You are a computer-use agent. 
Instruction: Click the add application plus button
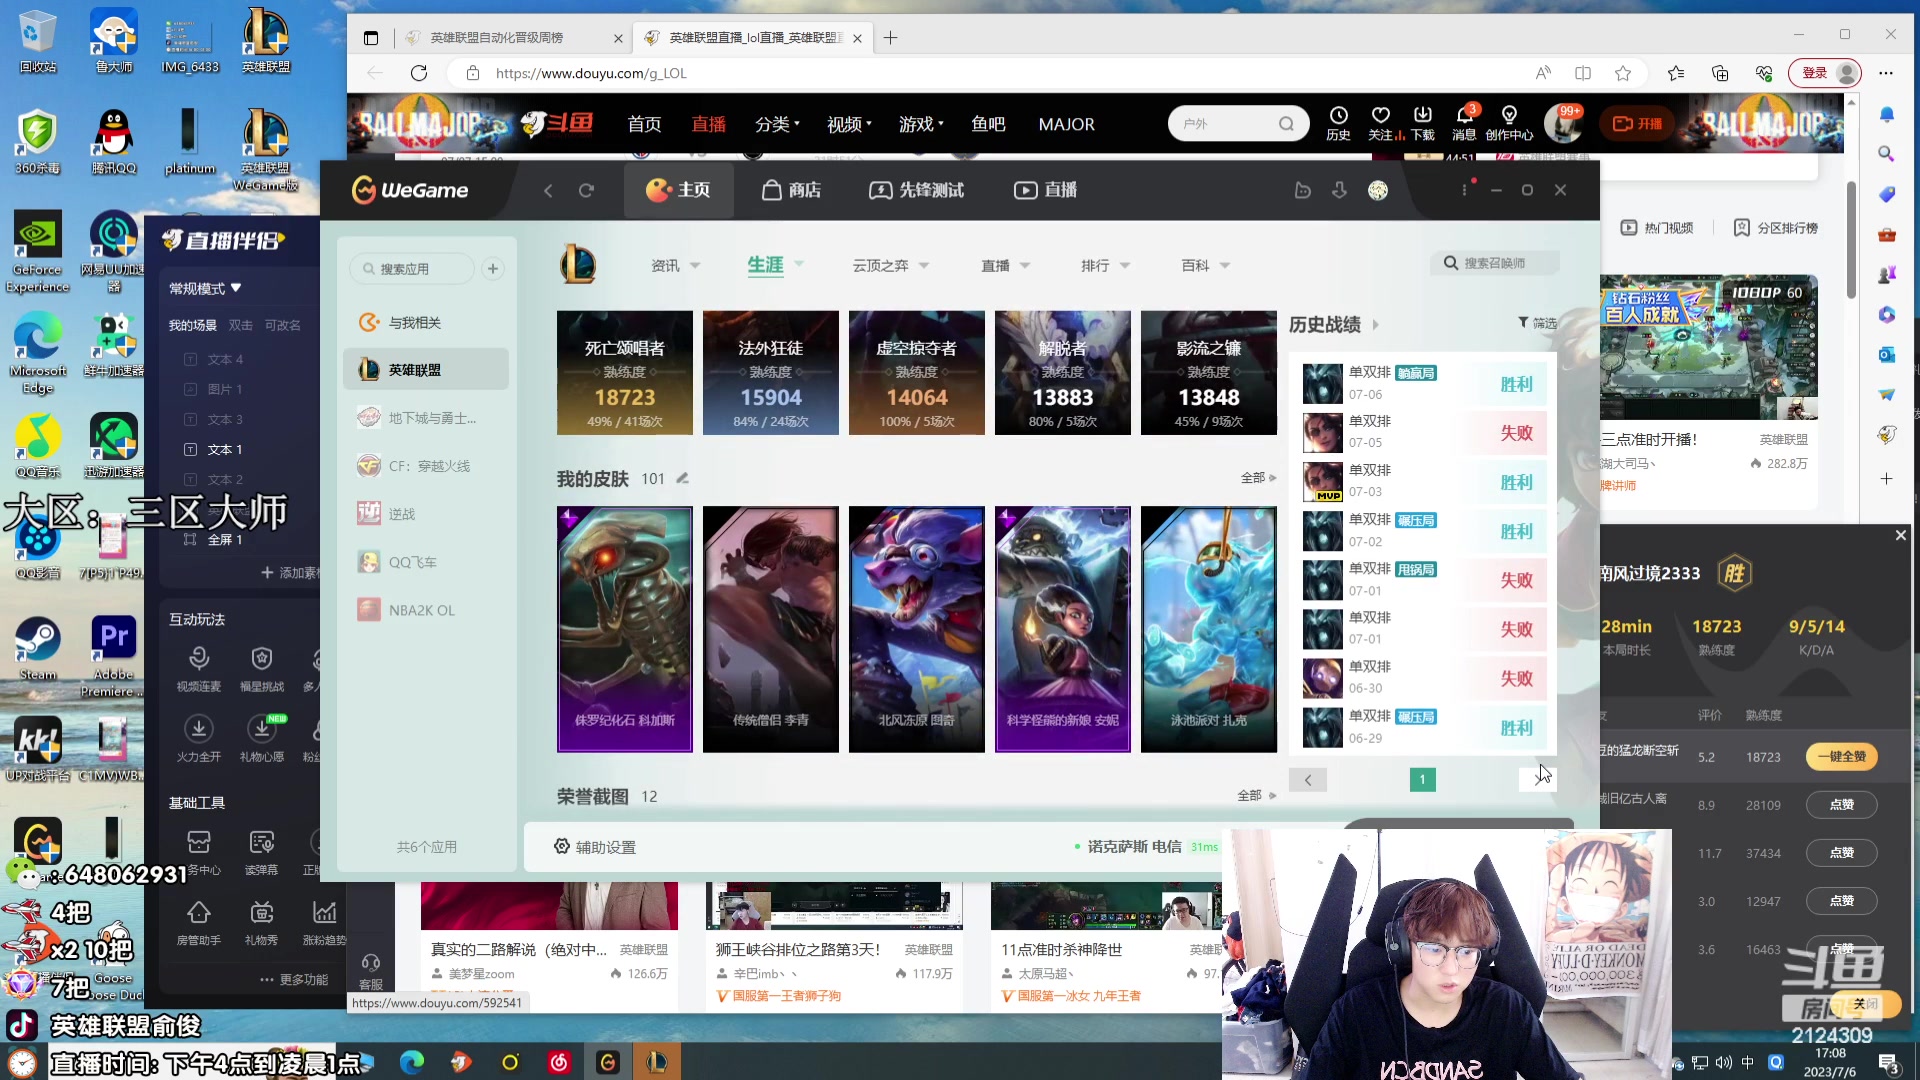click(x=493, y=268)
